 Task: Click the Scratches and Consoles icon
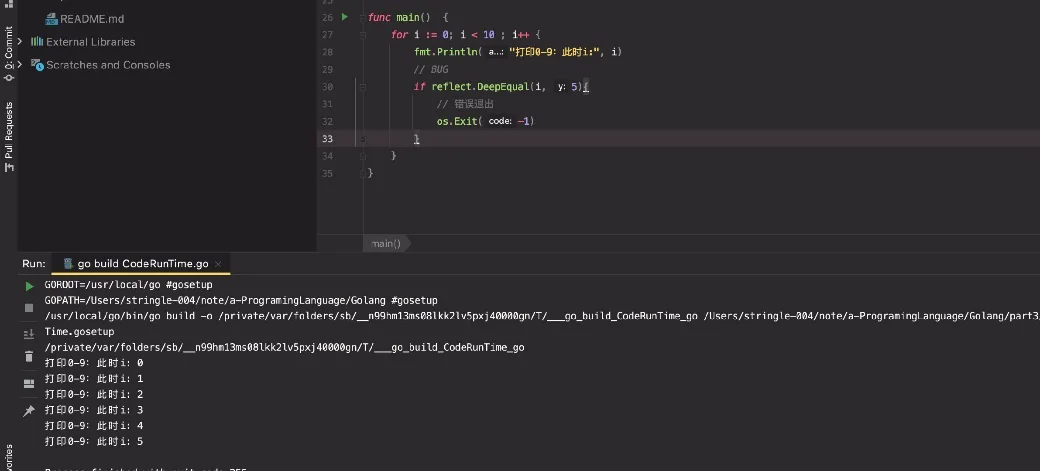pos(37,64)
